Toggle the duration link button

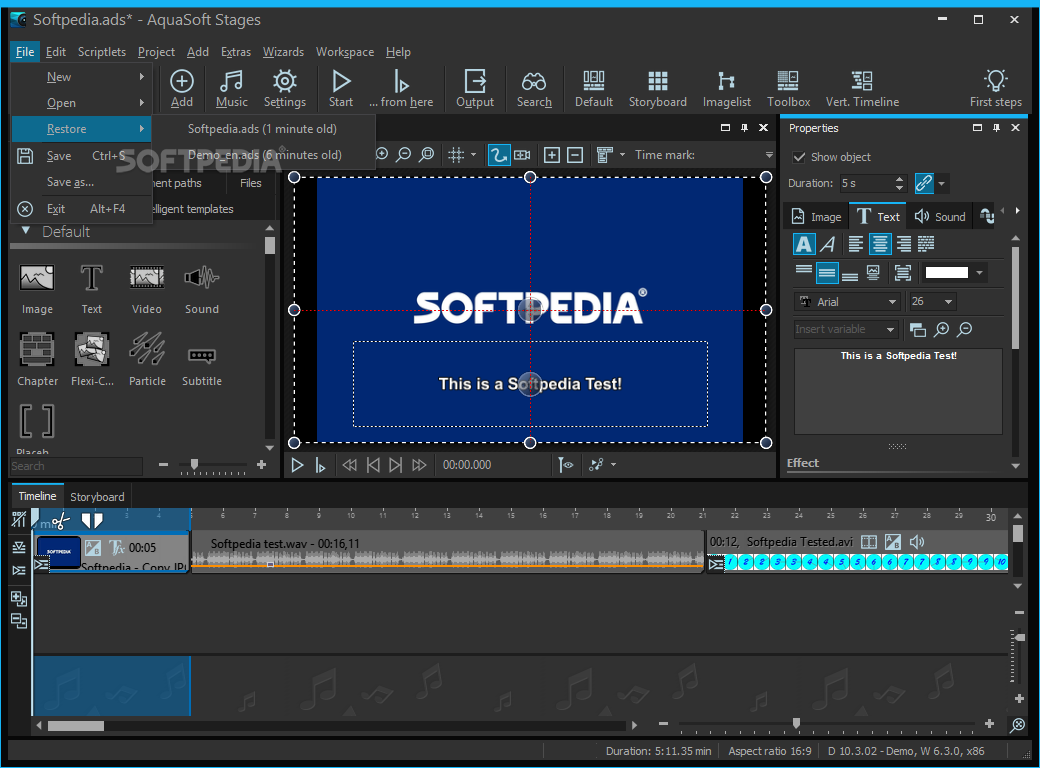point(924,183)
